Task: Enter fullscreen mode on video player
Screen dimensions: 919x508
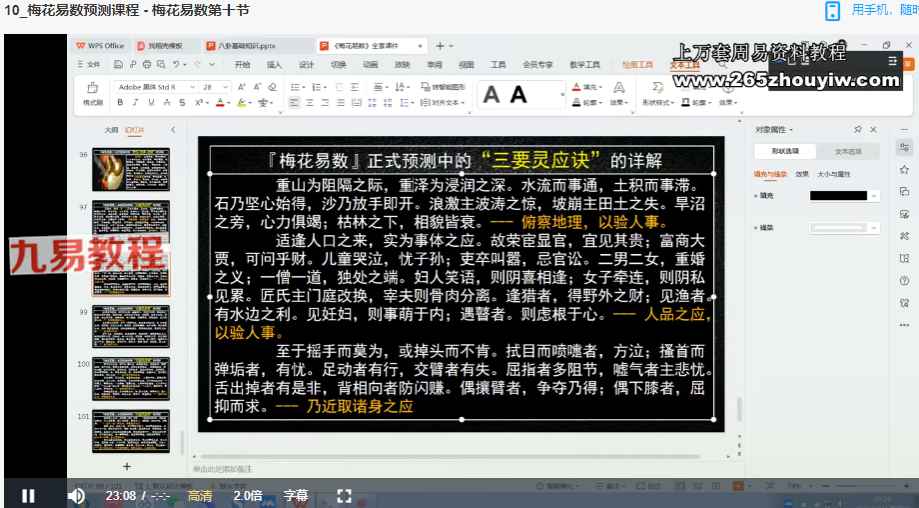Action: 344,495
